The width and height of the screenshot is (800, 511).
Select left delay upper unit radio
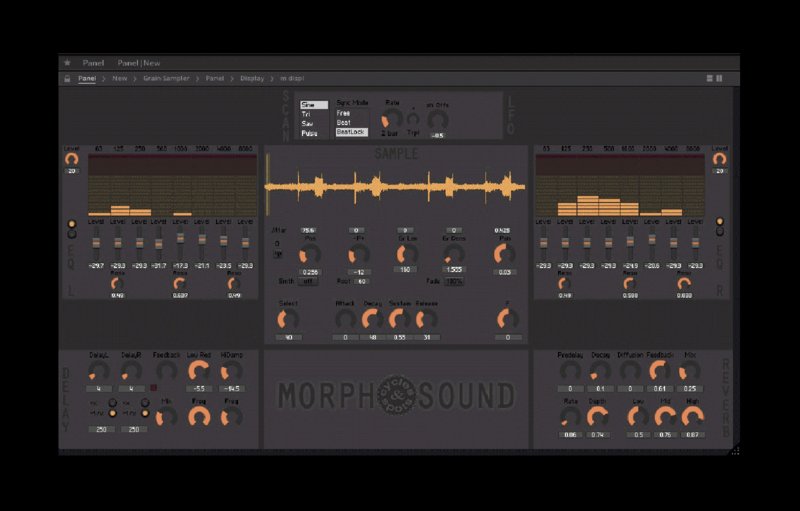point(113,403)
